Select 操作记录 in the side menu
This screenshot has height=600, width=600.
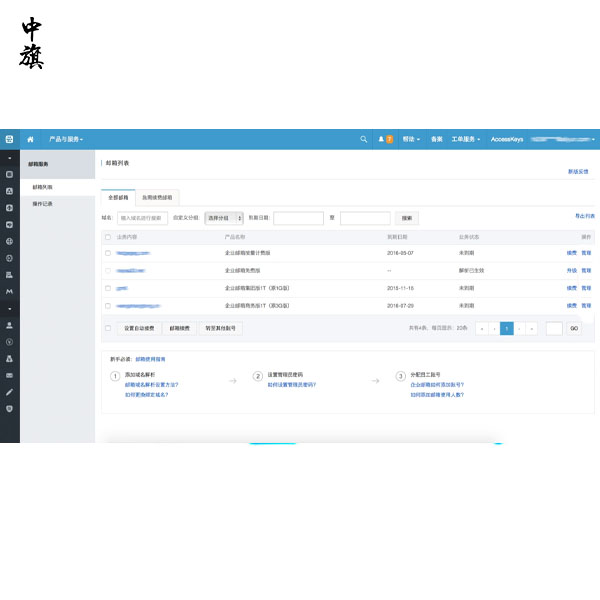pyautogui.click(x=43, y=203)
